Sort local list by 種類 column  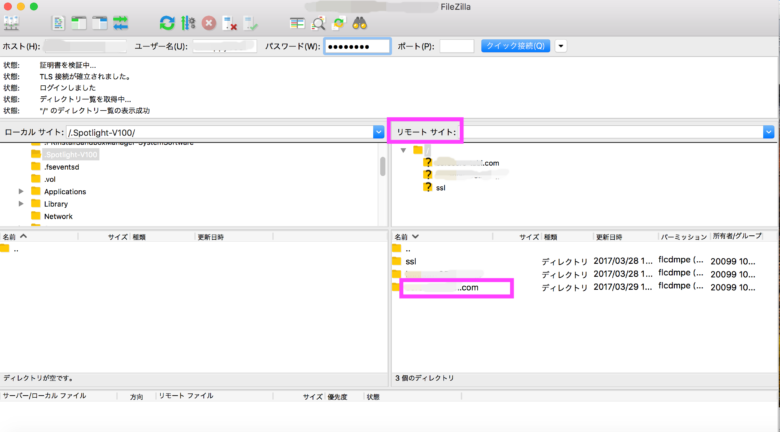click(x=162, y=237)
